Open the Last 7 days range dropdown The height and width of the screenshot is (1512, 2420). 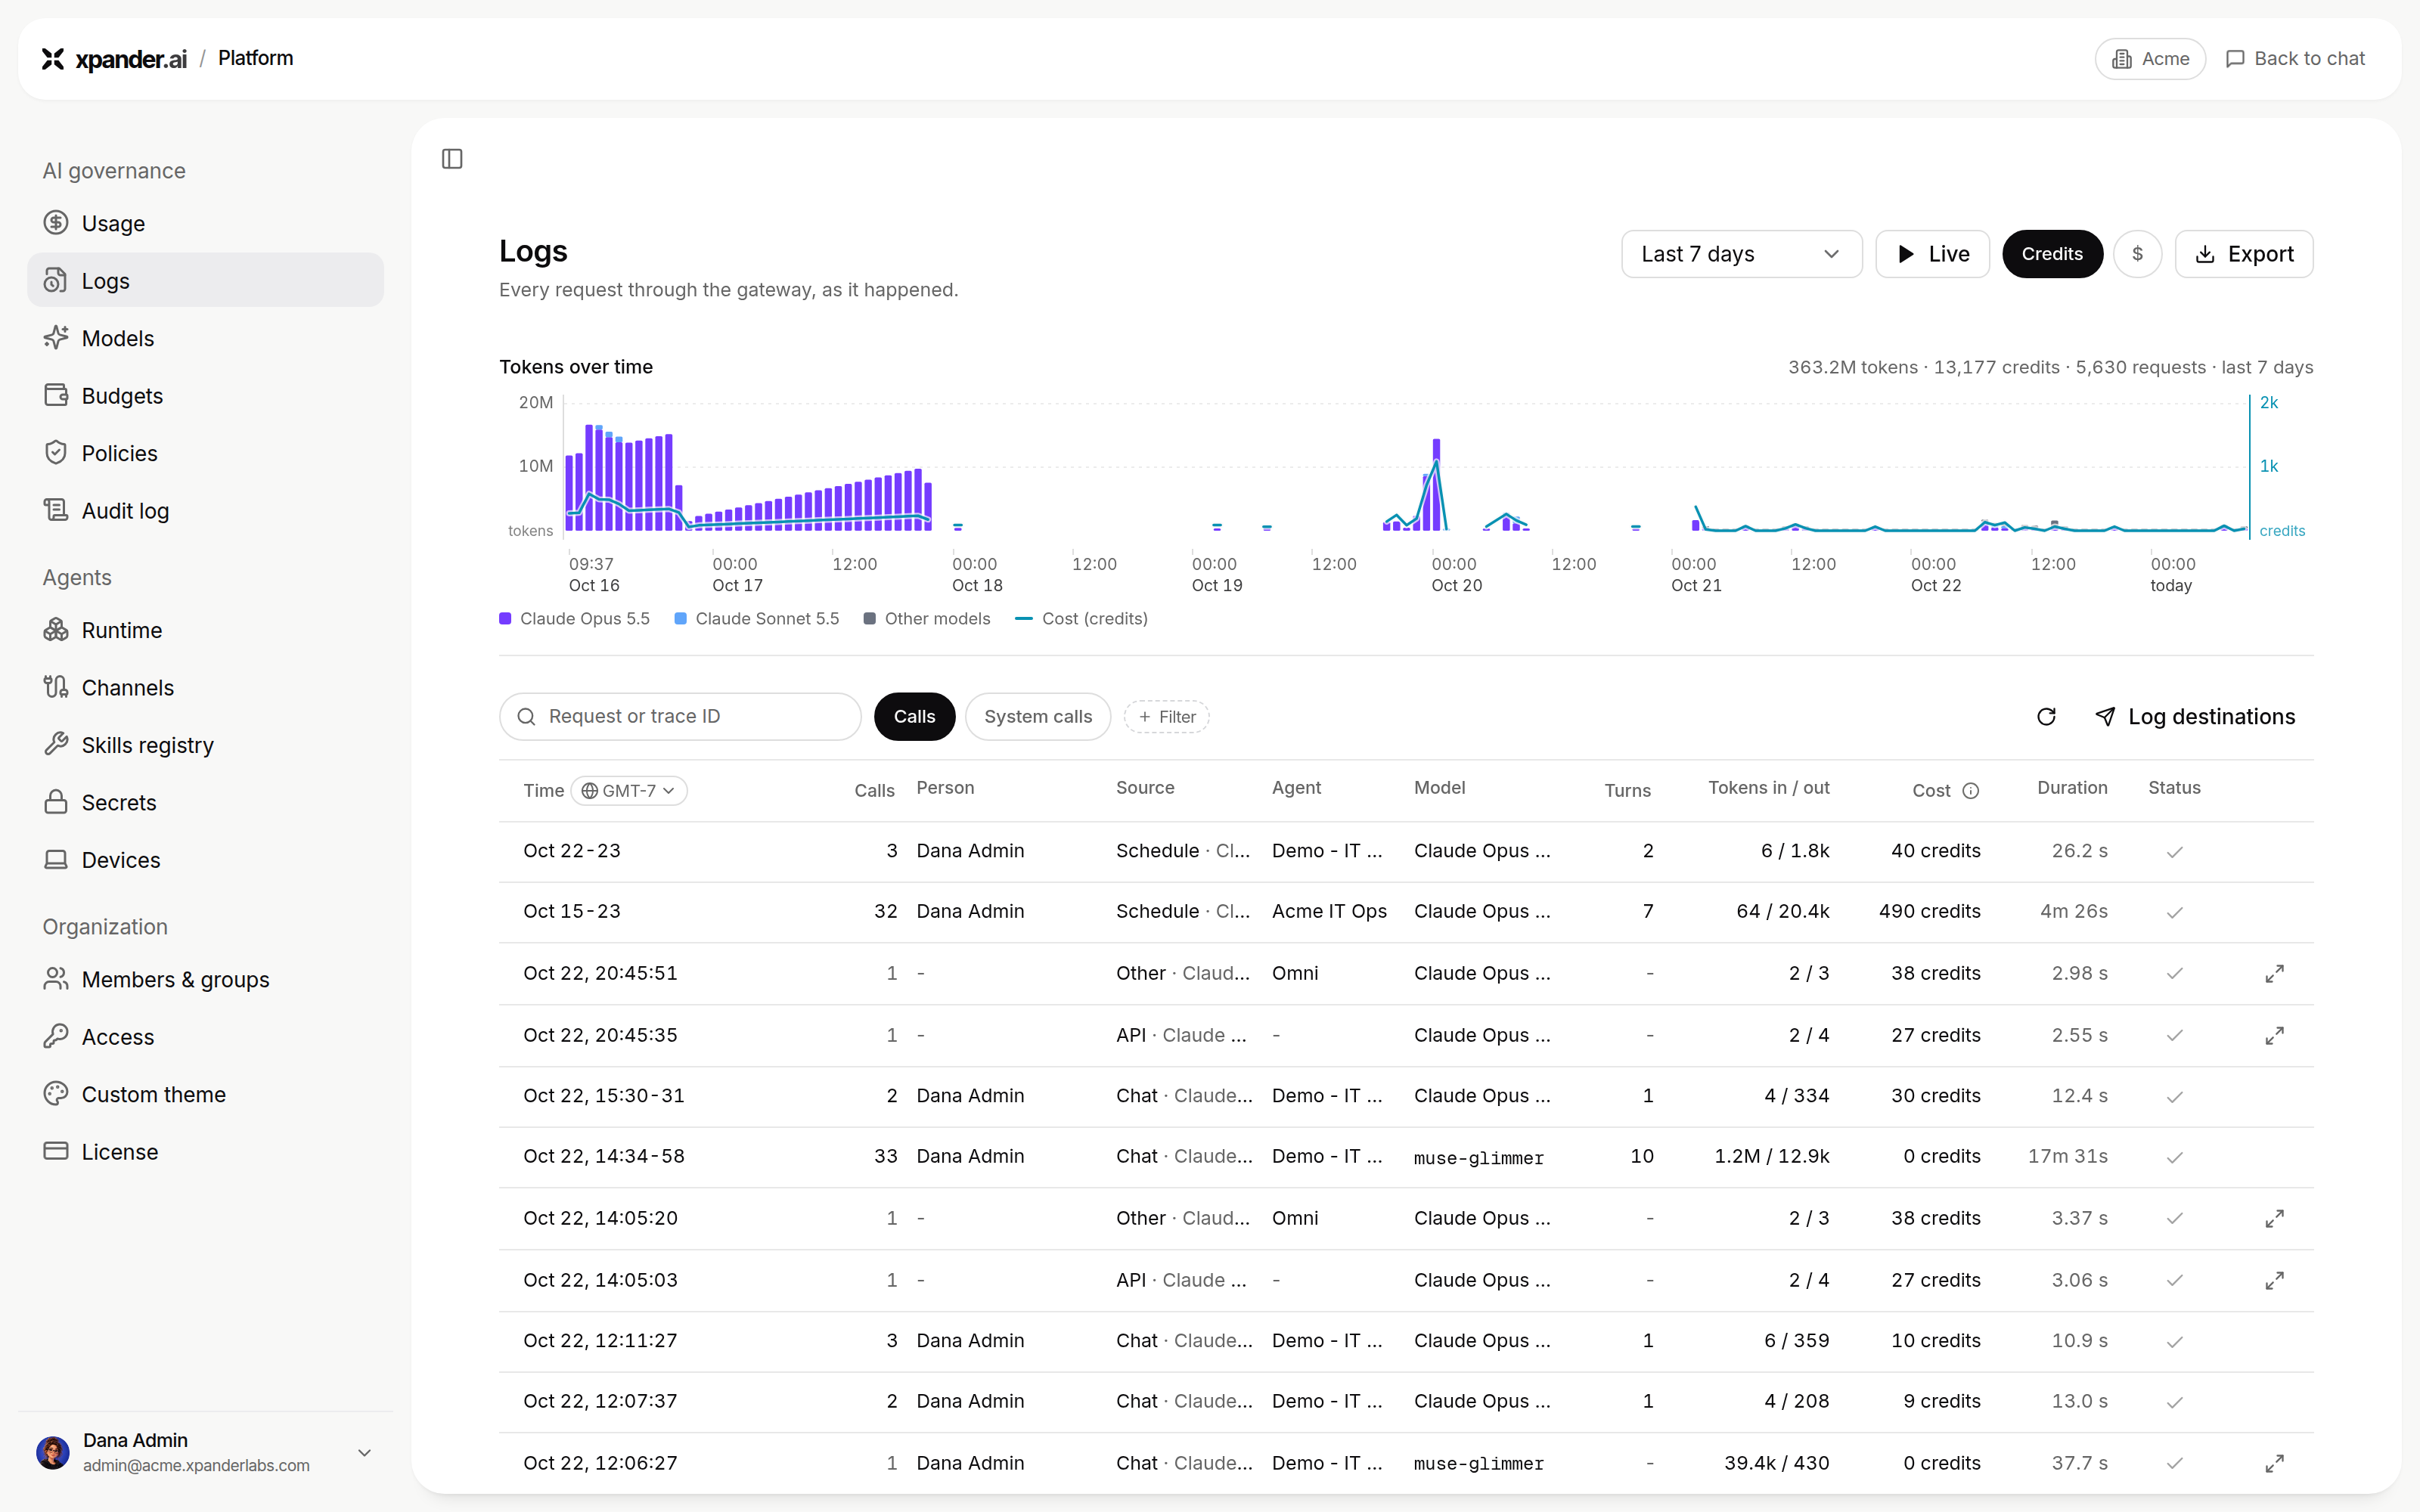pyautogui.click(x=1741, y=254)
